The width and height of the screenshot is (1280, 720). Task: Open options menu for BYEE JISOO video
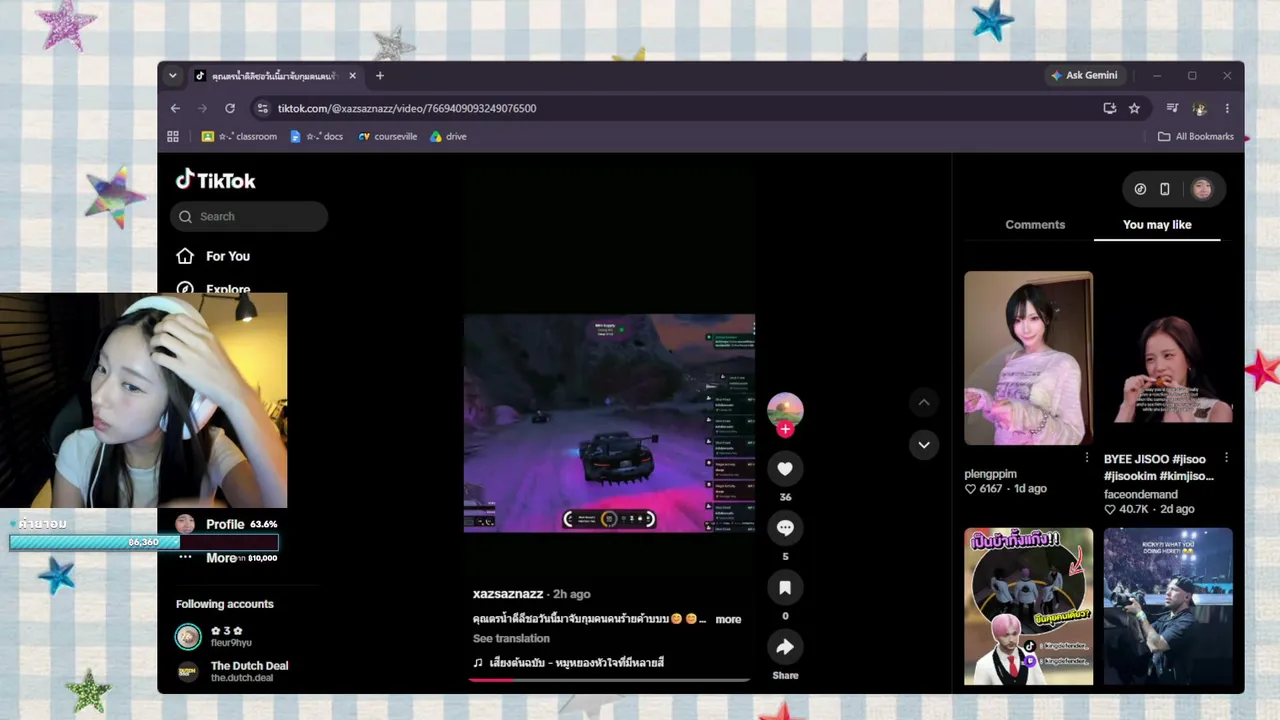tap(1226, 458)
